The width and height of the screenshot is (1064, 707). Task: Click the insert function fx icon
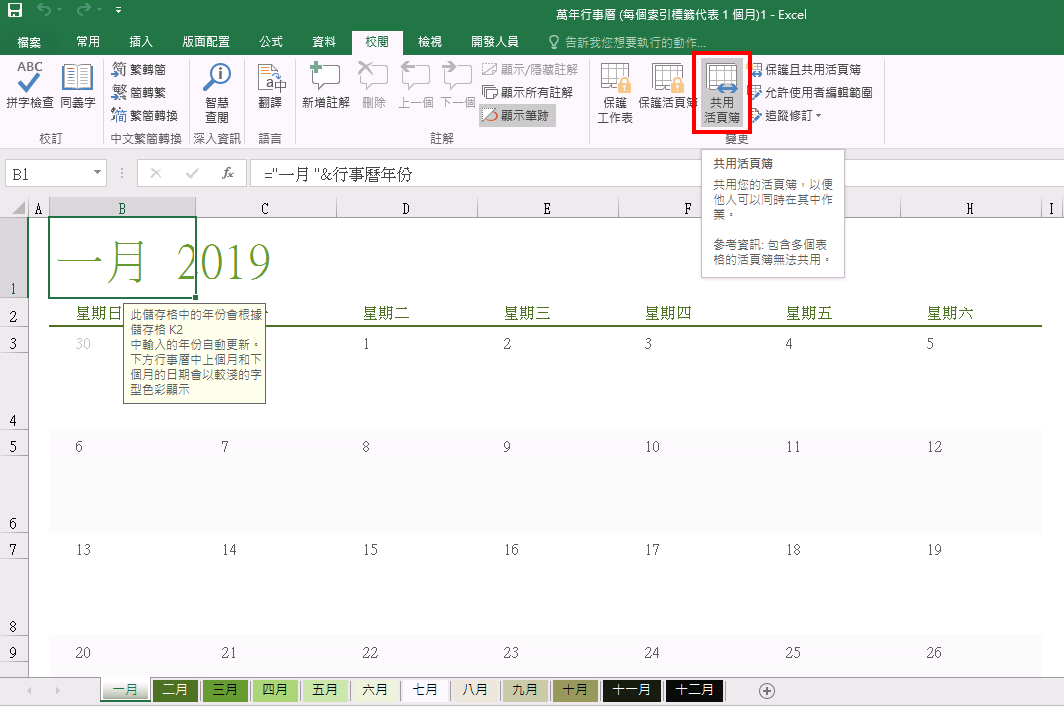(228, 173)
